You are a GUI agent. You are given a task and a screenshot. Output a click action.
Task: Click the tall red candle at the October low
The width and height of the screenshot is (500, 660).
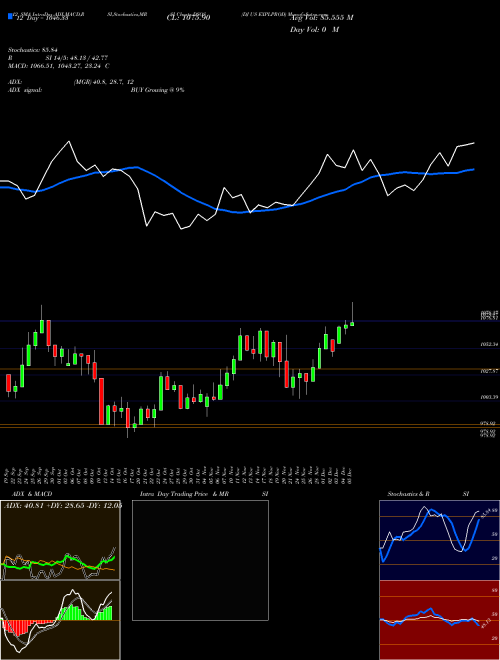[101, 401]
